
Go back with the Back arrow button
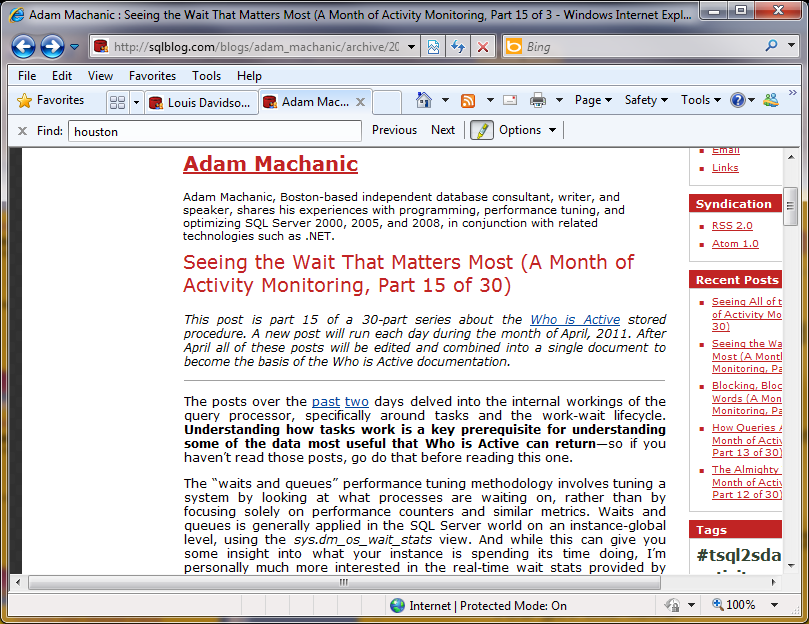coord(23,47)
